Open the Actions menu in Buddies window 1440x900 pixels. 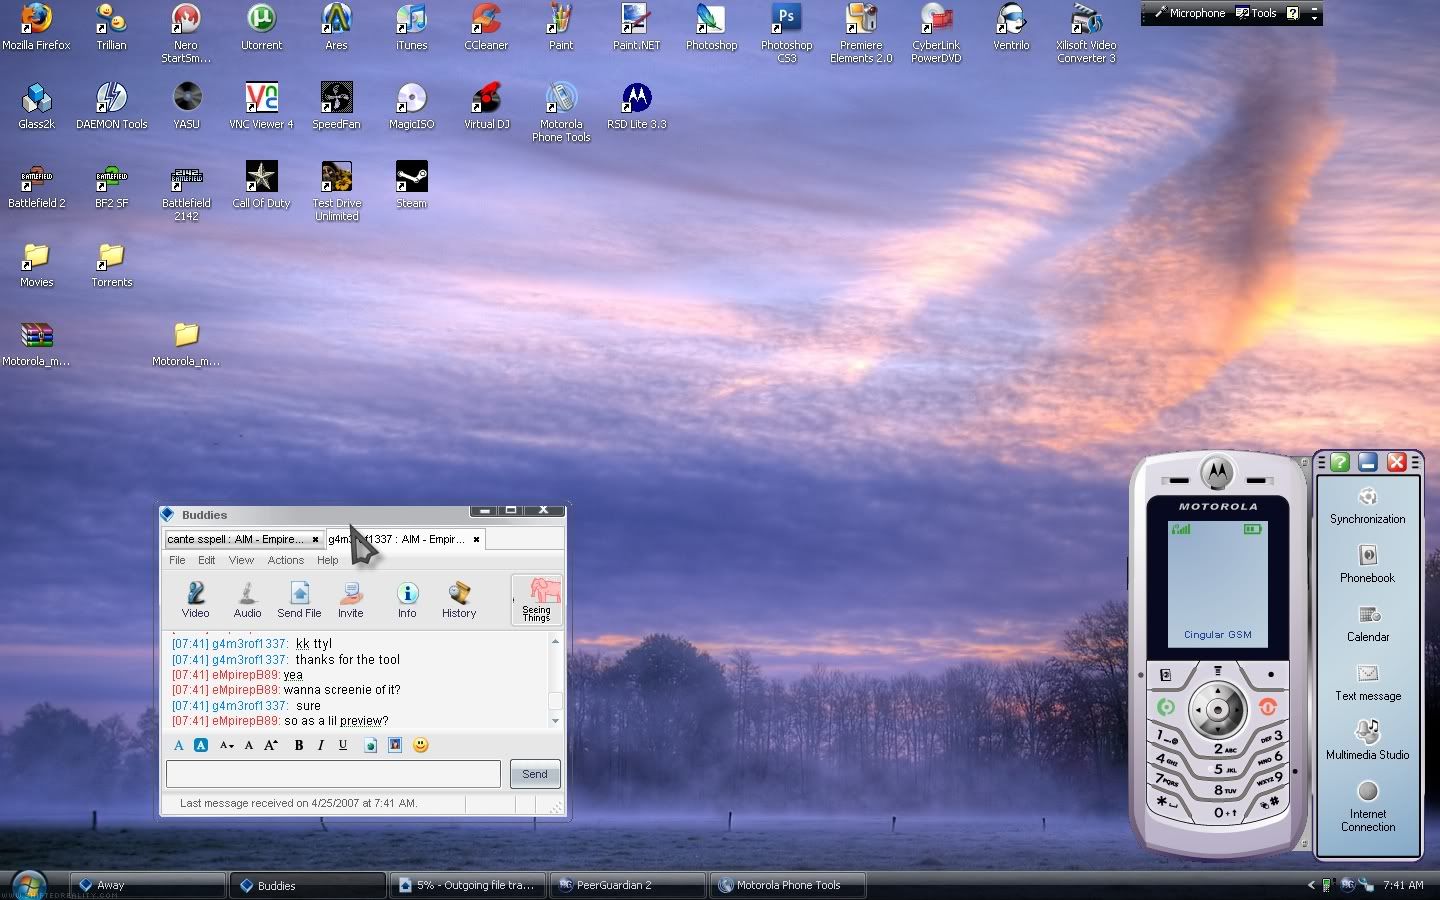pos(285,560)
